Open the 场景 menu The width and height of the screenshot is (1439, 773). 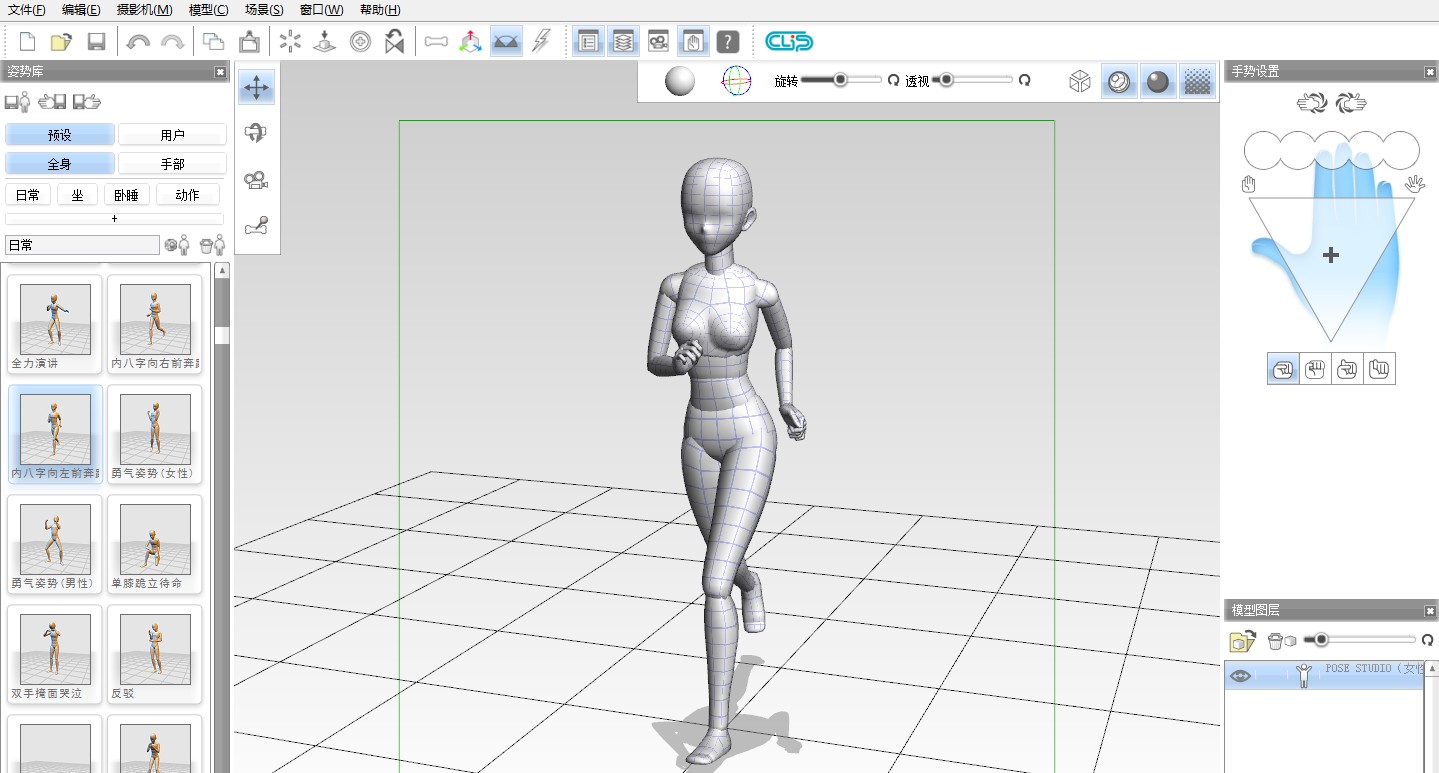[264, 10]
